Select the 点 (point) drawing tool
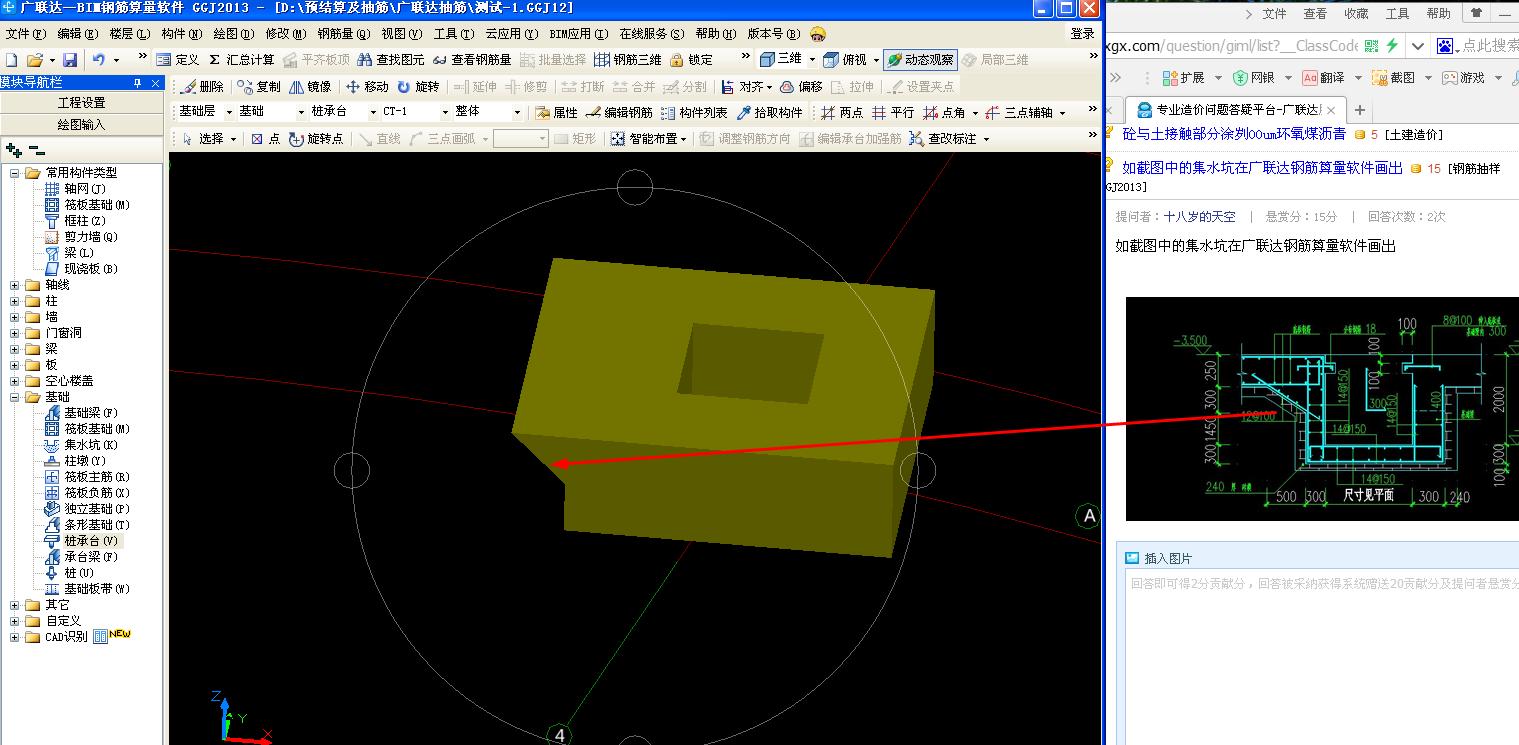This screenshot has width=1519, height=745. tap(265, 139)
